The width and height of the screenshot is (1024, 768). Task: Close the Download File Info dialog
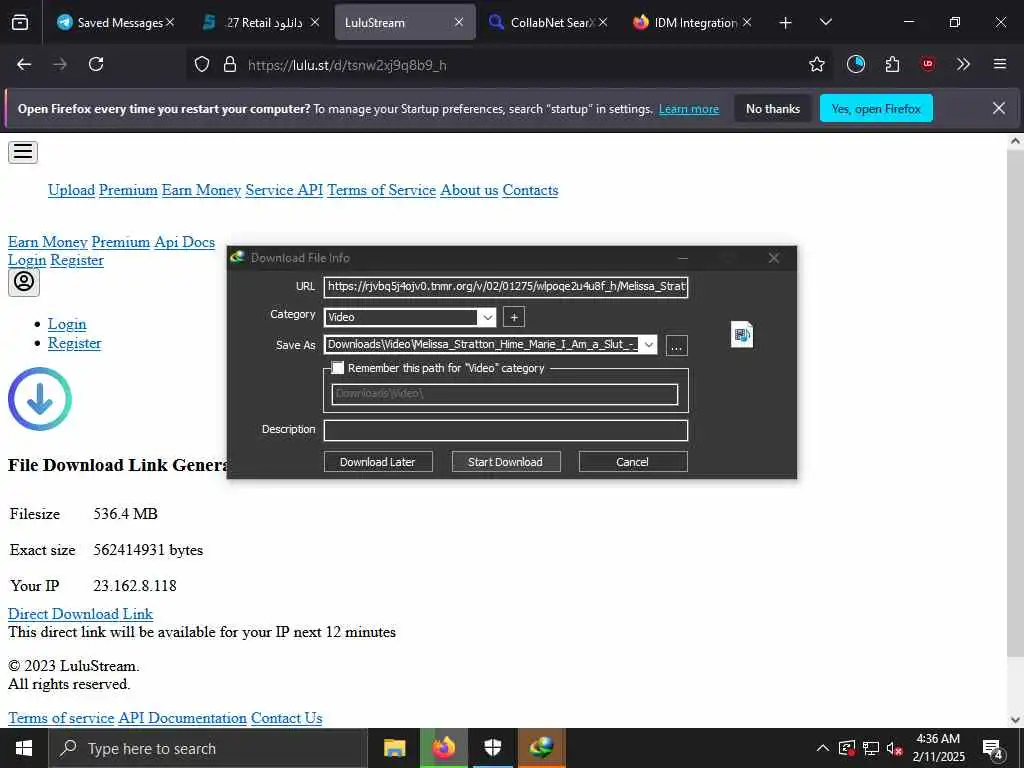pyautogui.click(x=774, y=258)
